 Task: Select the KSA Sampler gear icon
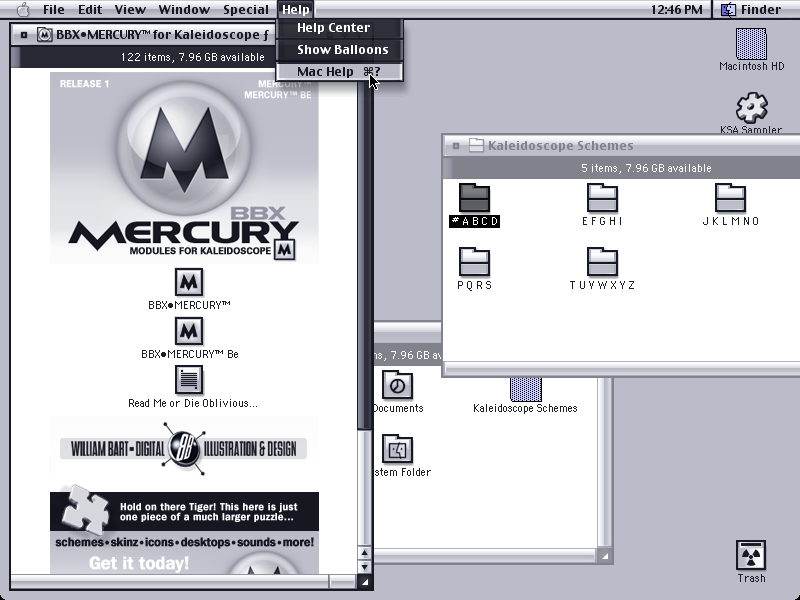click(x=751, y=108)
